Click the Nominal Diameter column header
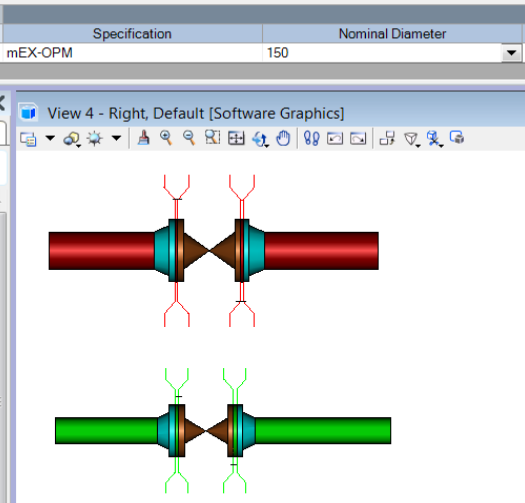This screenshot has height=503, width=525. pyautogui.click(x=392, y=34)
